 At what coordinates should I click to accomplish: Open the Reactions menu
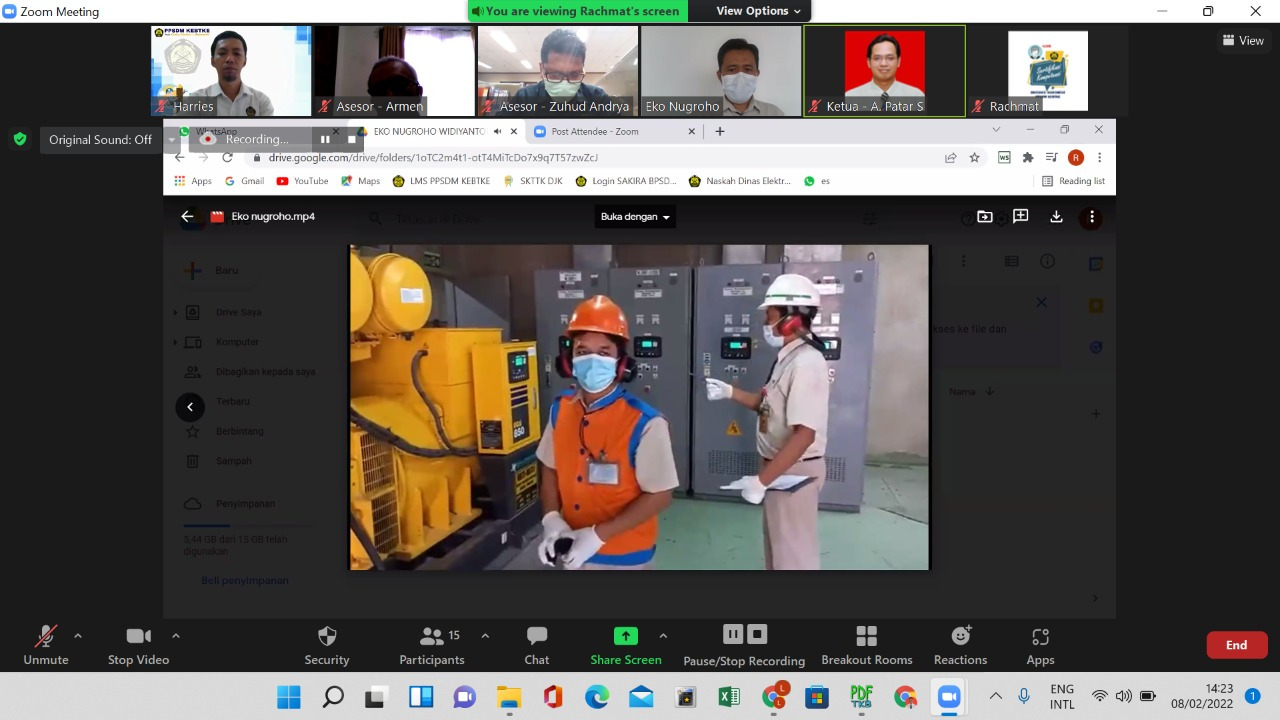pos(961,646)
